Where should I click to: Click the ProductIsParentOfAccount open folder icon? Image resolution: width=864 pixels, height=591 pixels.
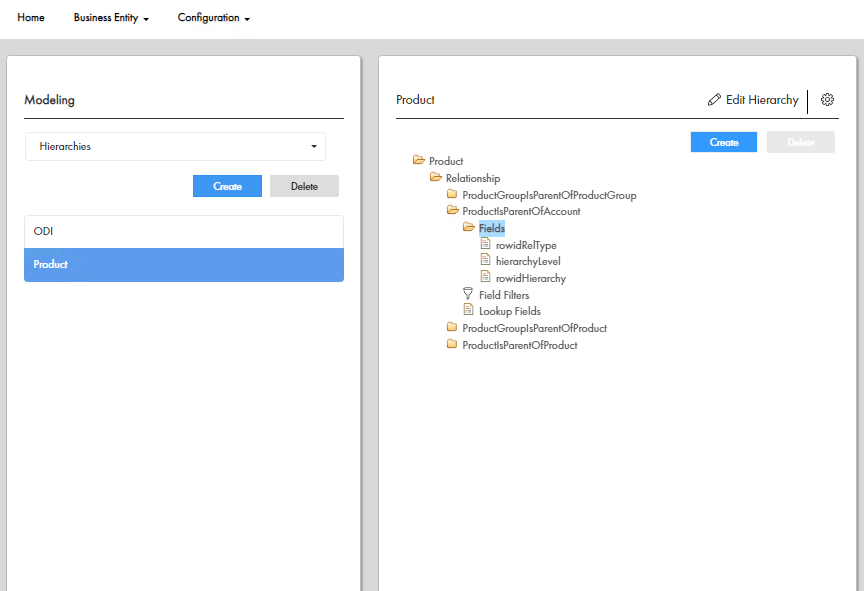coord(452,210)
